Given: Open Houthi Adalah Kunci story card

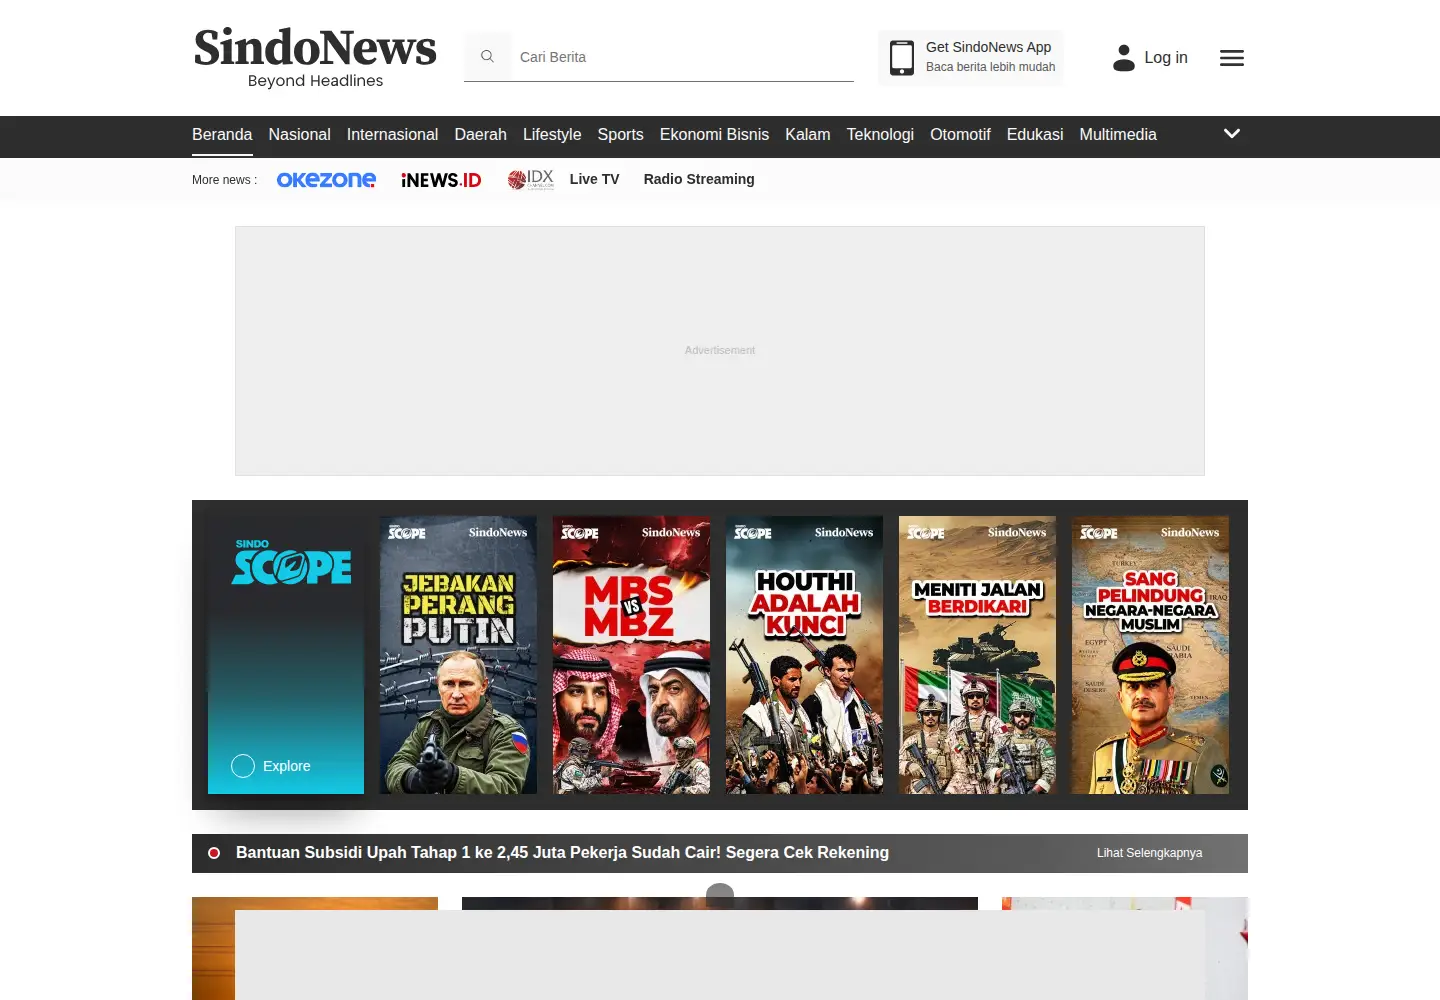Looking at the screenshot, I should pos(804,655).
